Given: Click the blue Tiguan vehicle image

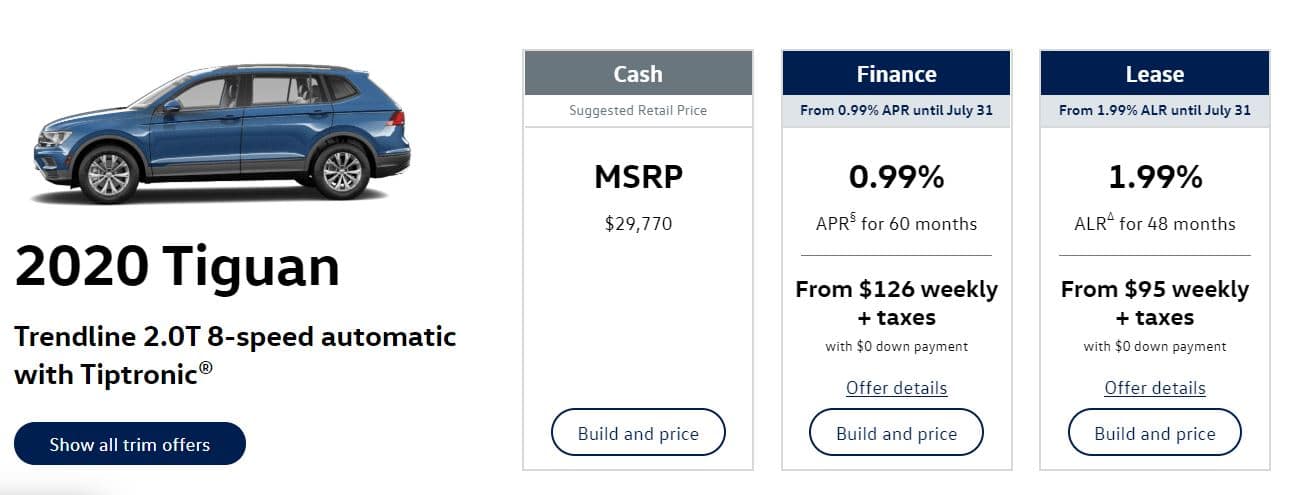Looking at the screenshot, I should click(x=222, y=133).
